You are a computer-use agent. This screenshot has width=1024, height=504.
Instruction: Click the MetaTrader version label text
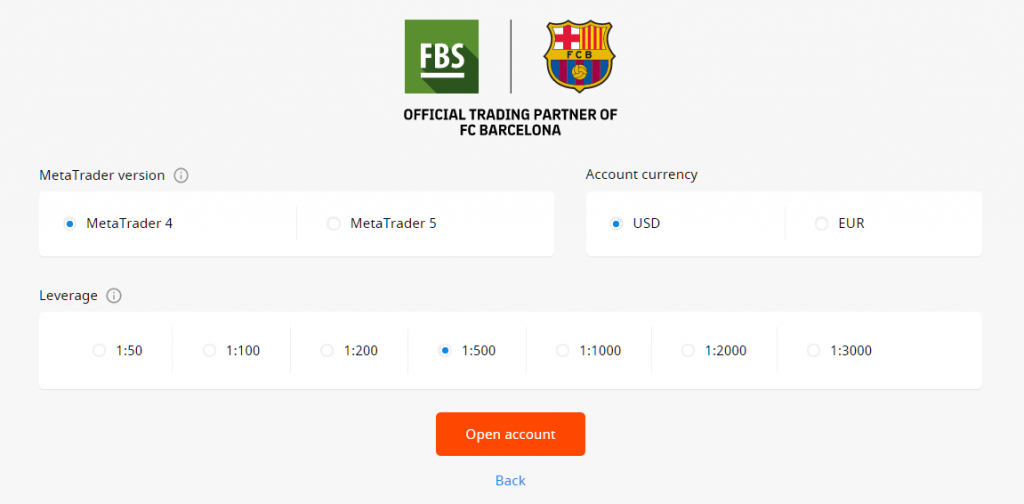pos(102,176)
